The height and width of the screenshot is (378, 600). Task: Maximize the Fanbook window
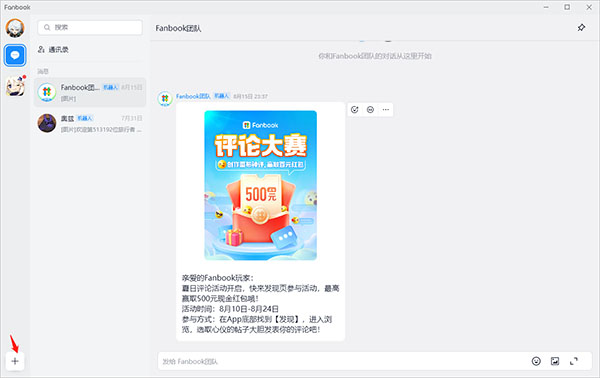567,7
